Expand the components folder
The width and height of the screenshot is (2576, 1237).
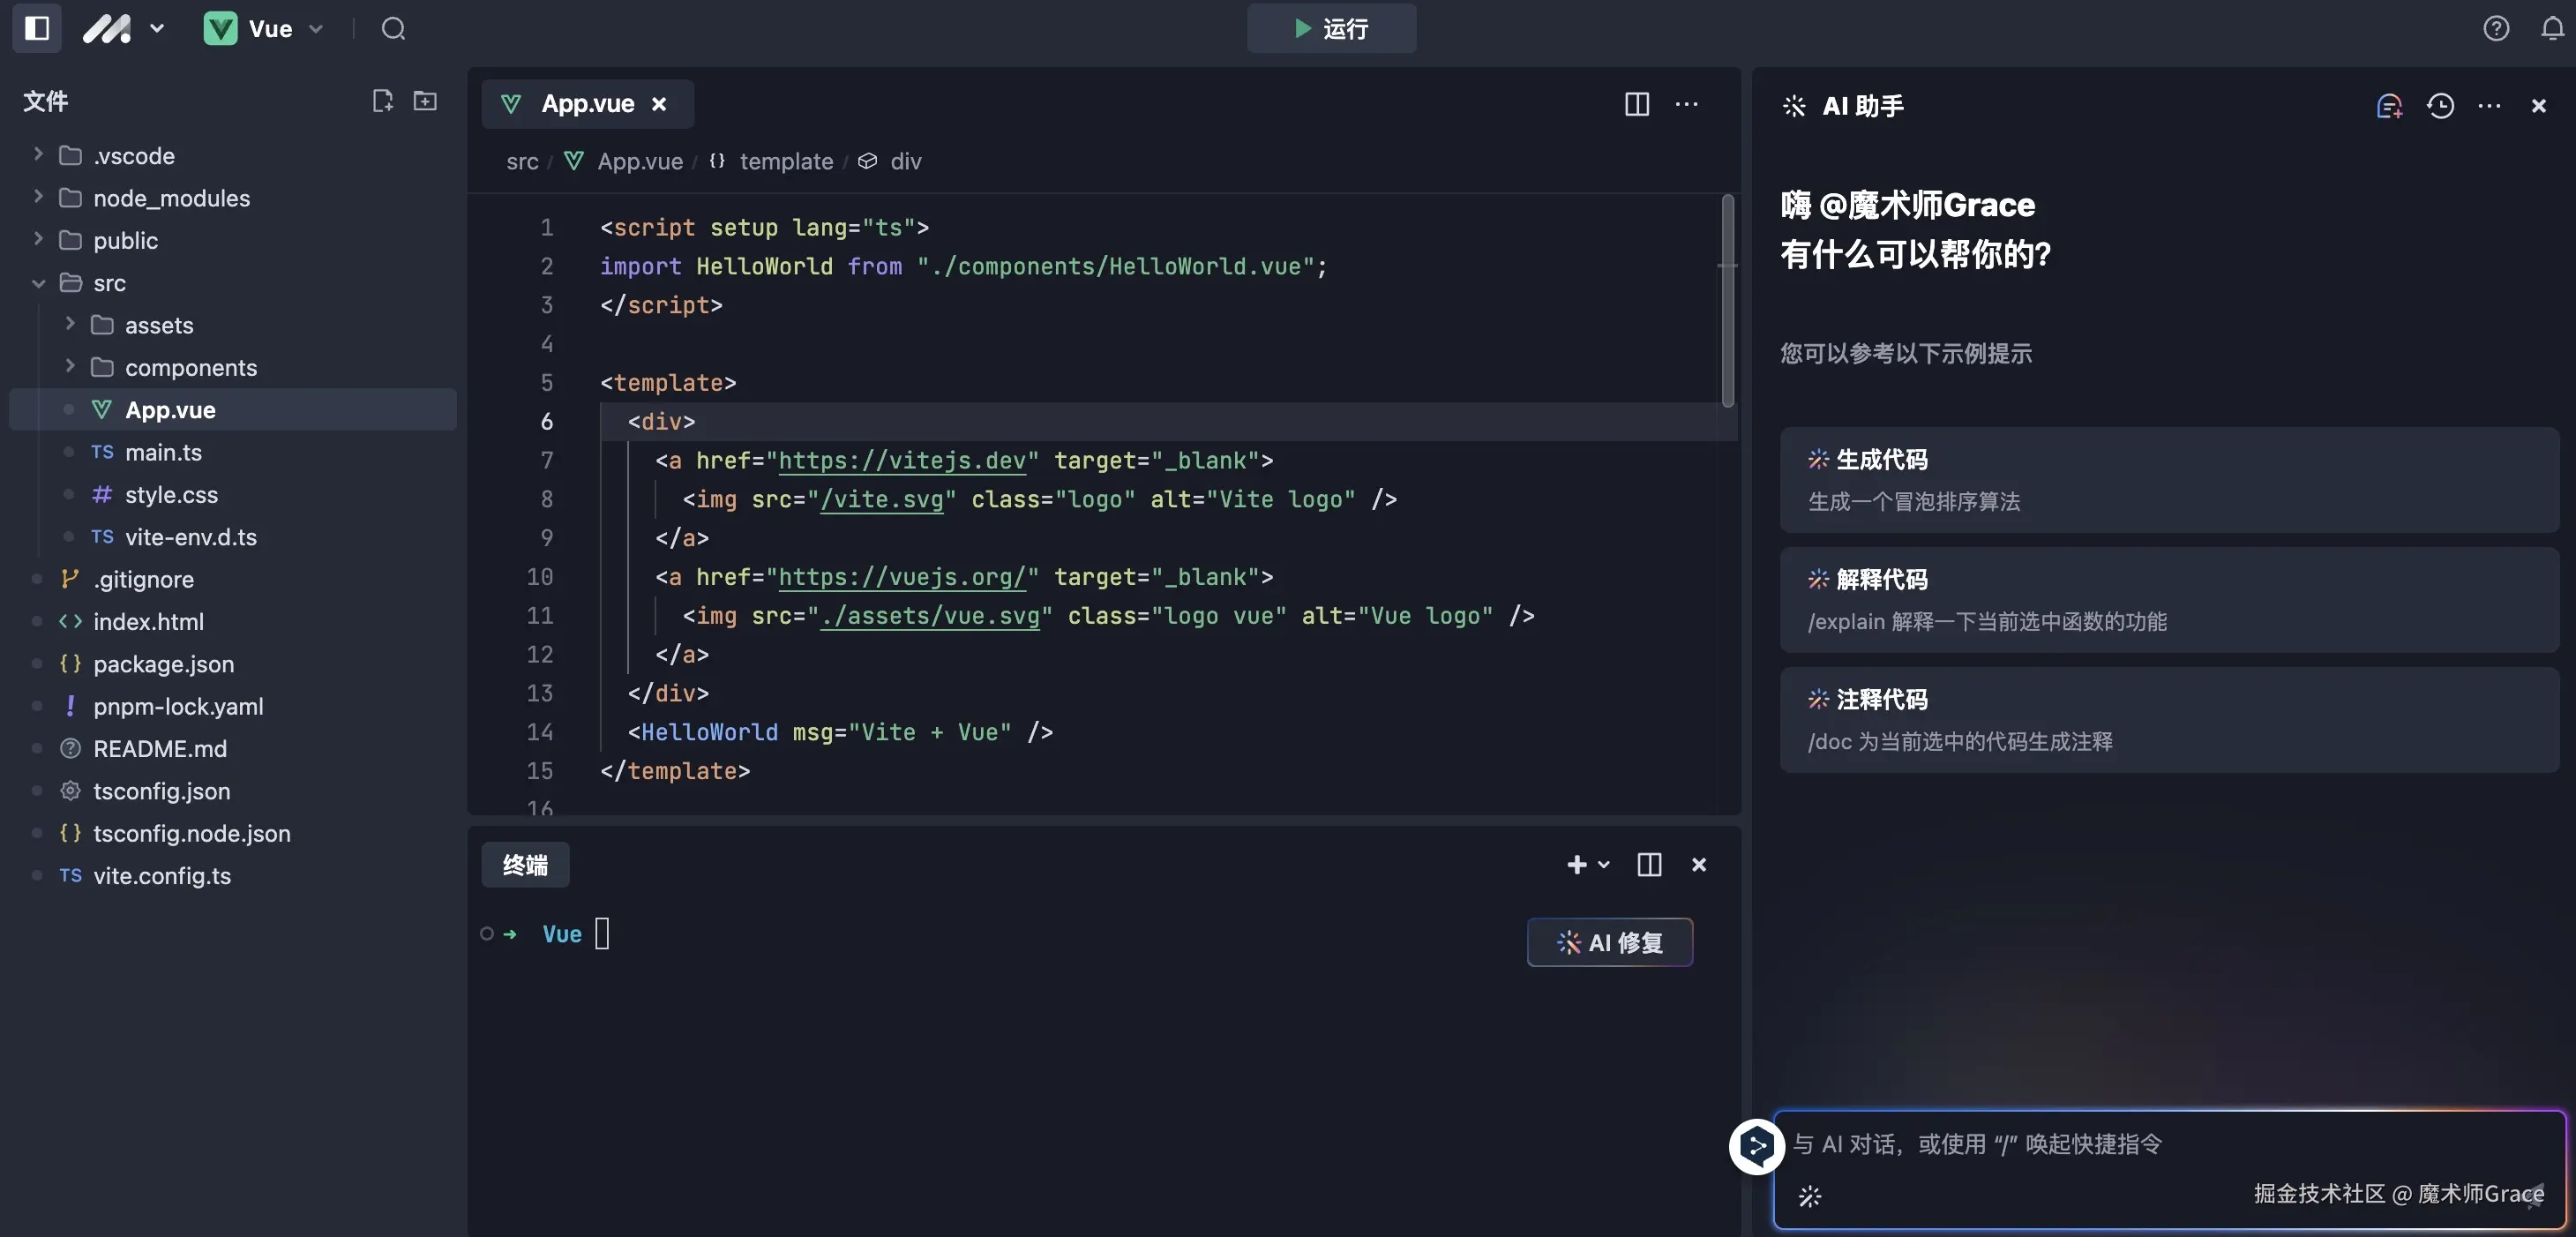[70, 367]
